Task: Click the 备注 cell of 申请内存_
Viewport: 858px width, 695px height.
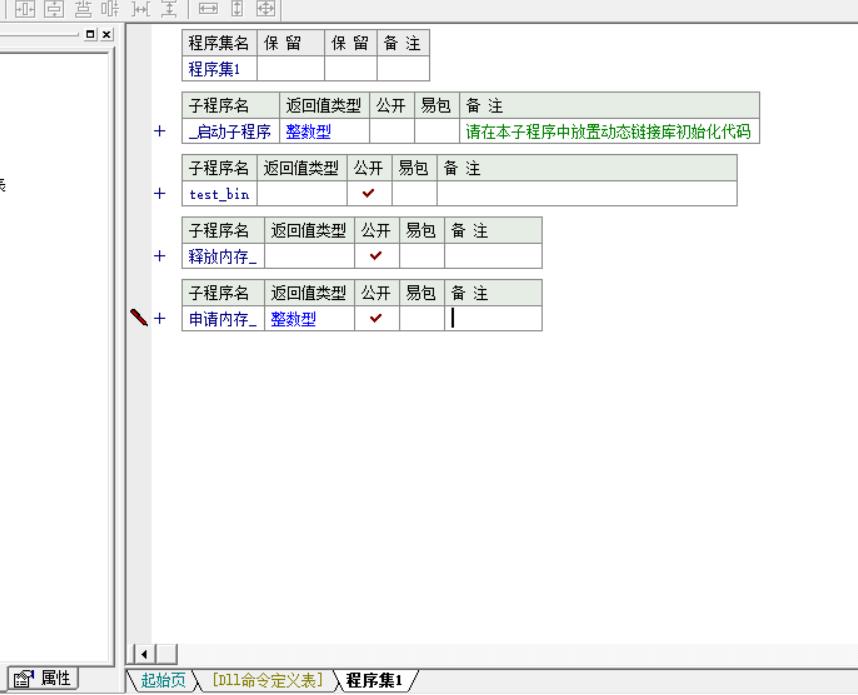Action: pyautogui.click(x=494, y=318)
